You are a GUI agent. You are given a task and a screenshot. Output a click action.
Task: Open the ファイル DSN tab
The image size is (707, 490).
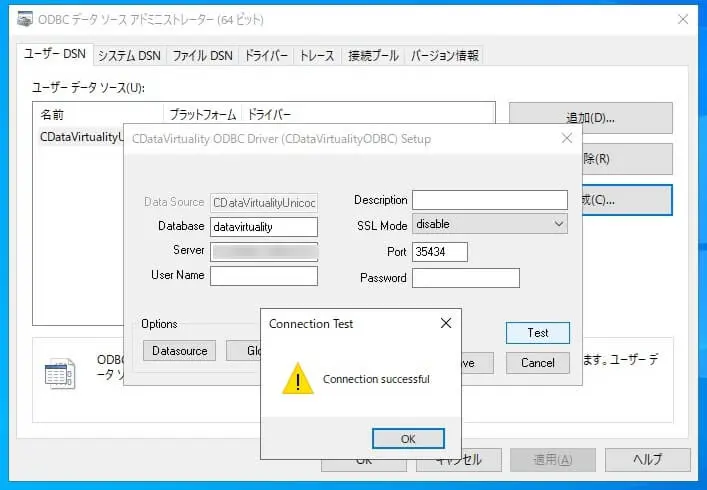(202, 56)
